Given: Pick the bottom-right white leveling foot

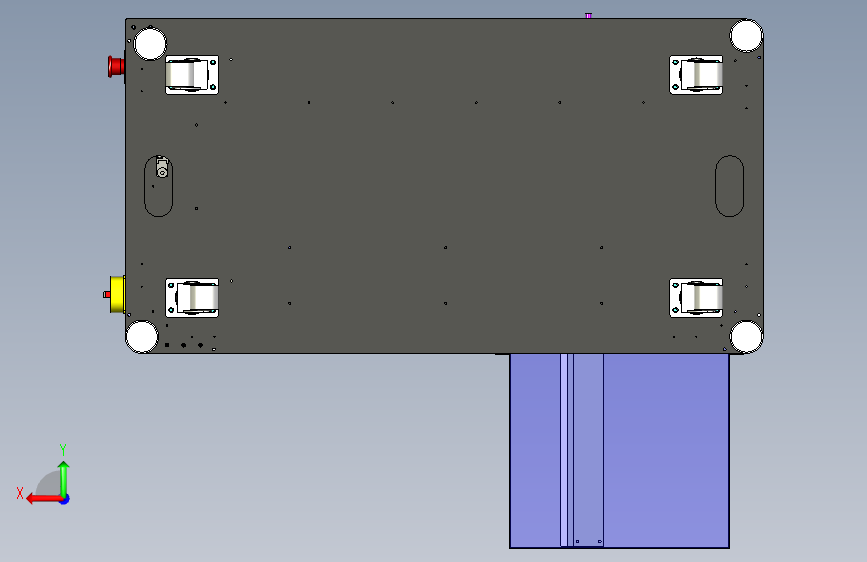Looking at the screenshot, I should pyautogui.click(x=746, y=336).
